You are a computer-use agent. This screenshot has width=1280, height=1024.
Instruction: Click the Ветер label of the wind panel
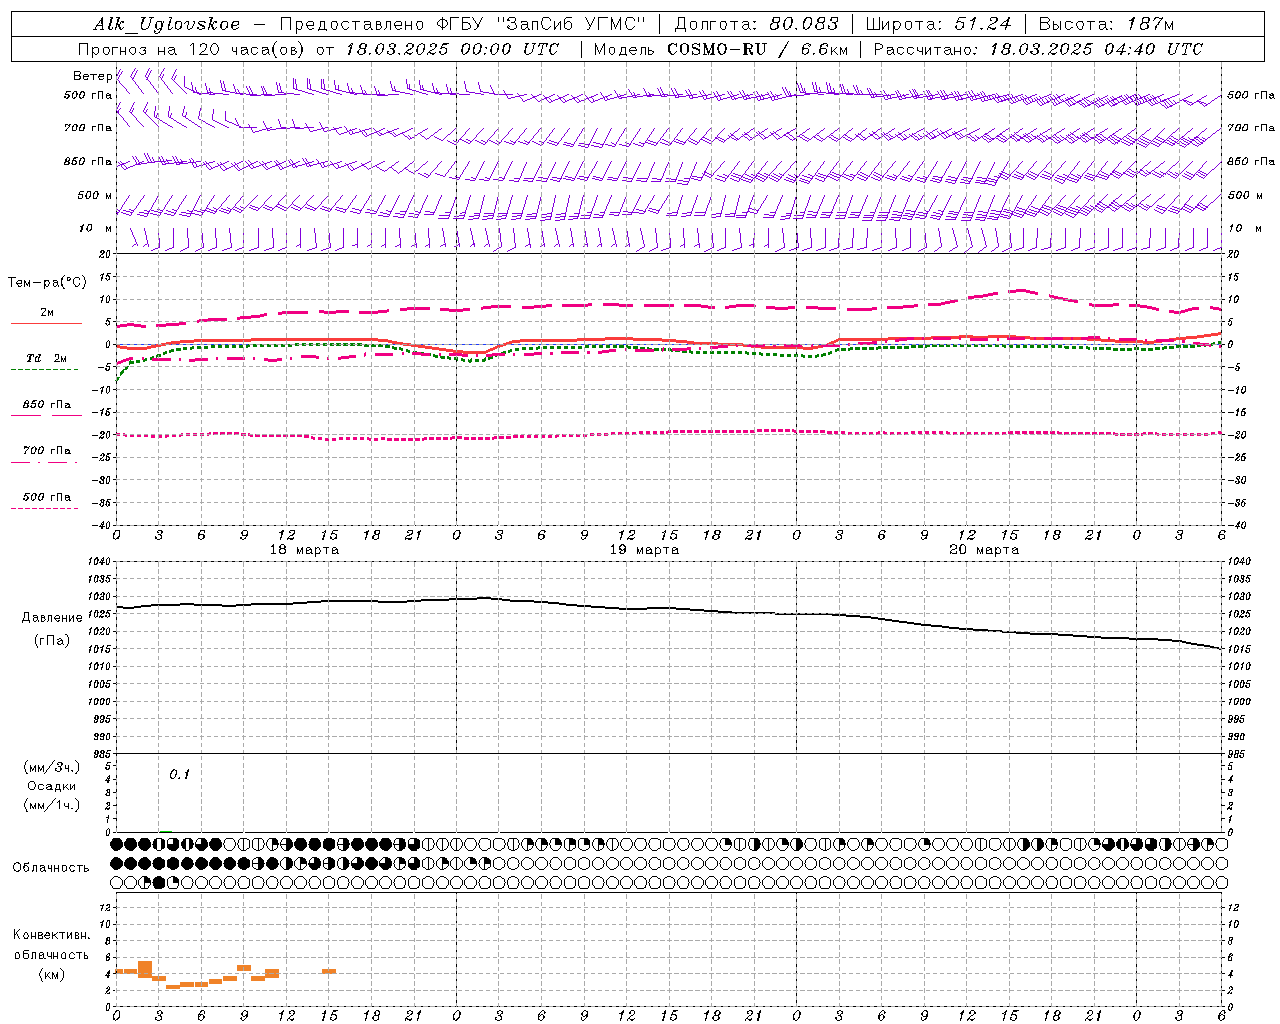[x=92, y=76]
